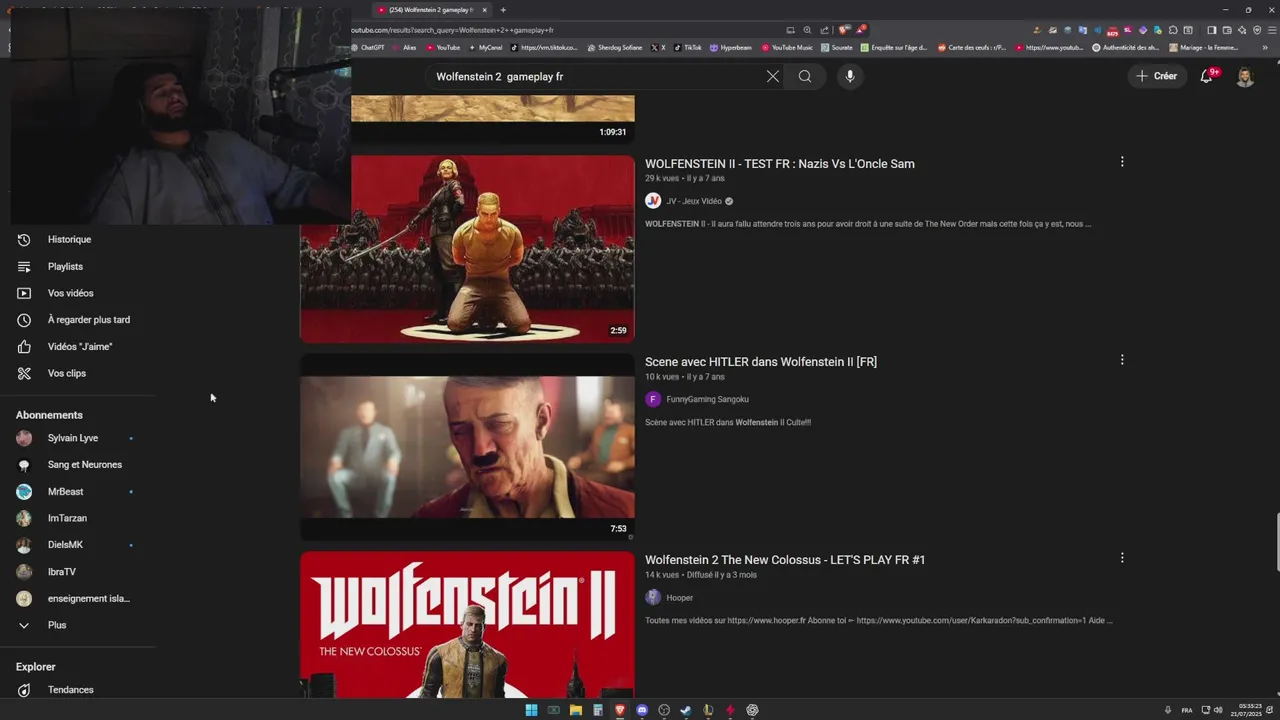The height and width of the screenshot is (720, 1280).
Task: Open Steam from the taskbar
Action: coord(686,710)
